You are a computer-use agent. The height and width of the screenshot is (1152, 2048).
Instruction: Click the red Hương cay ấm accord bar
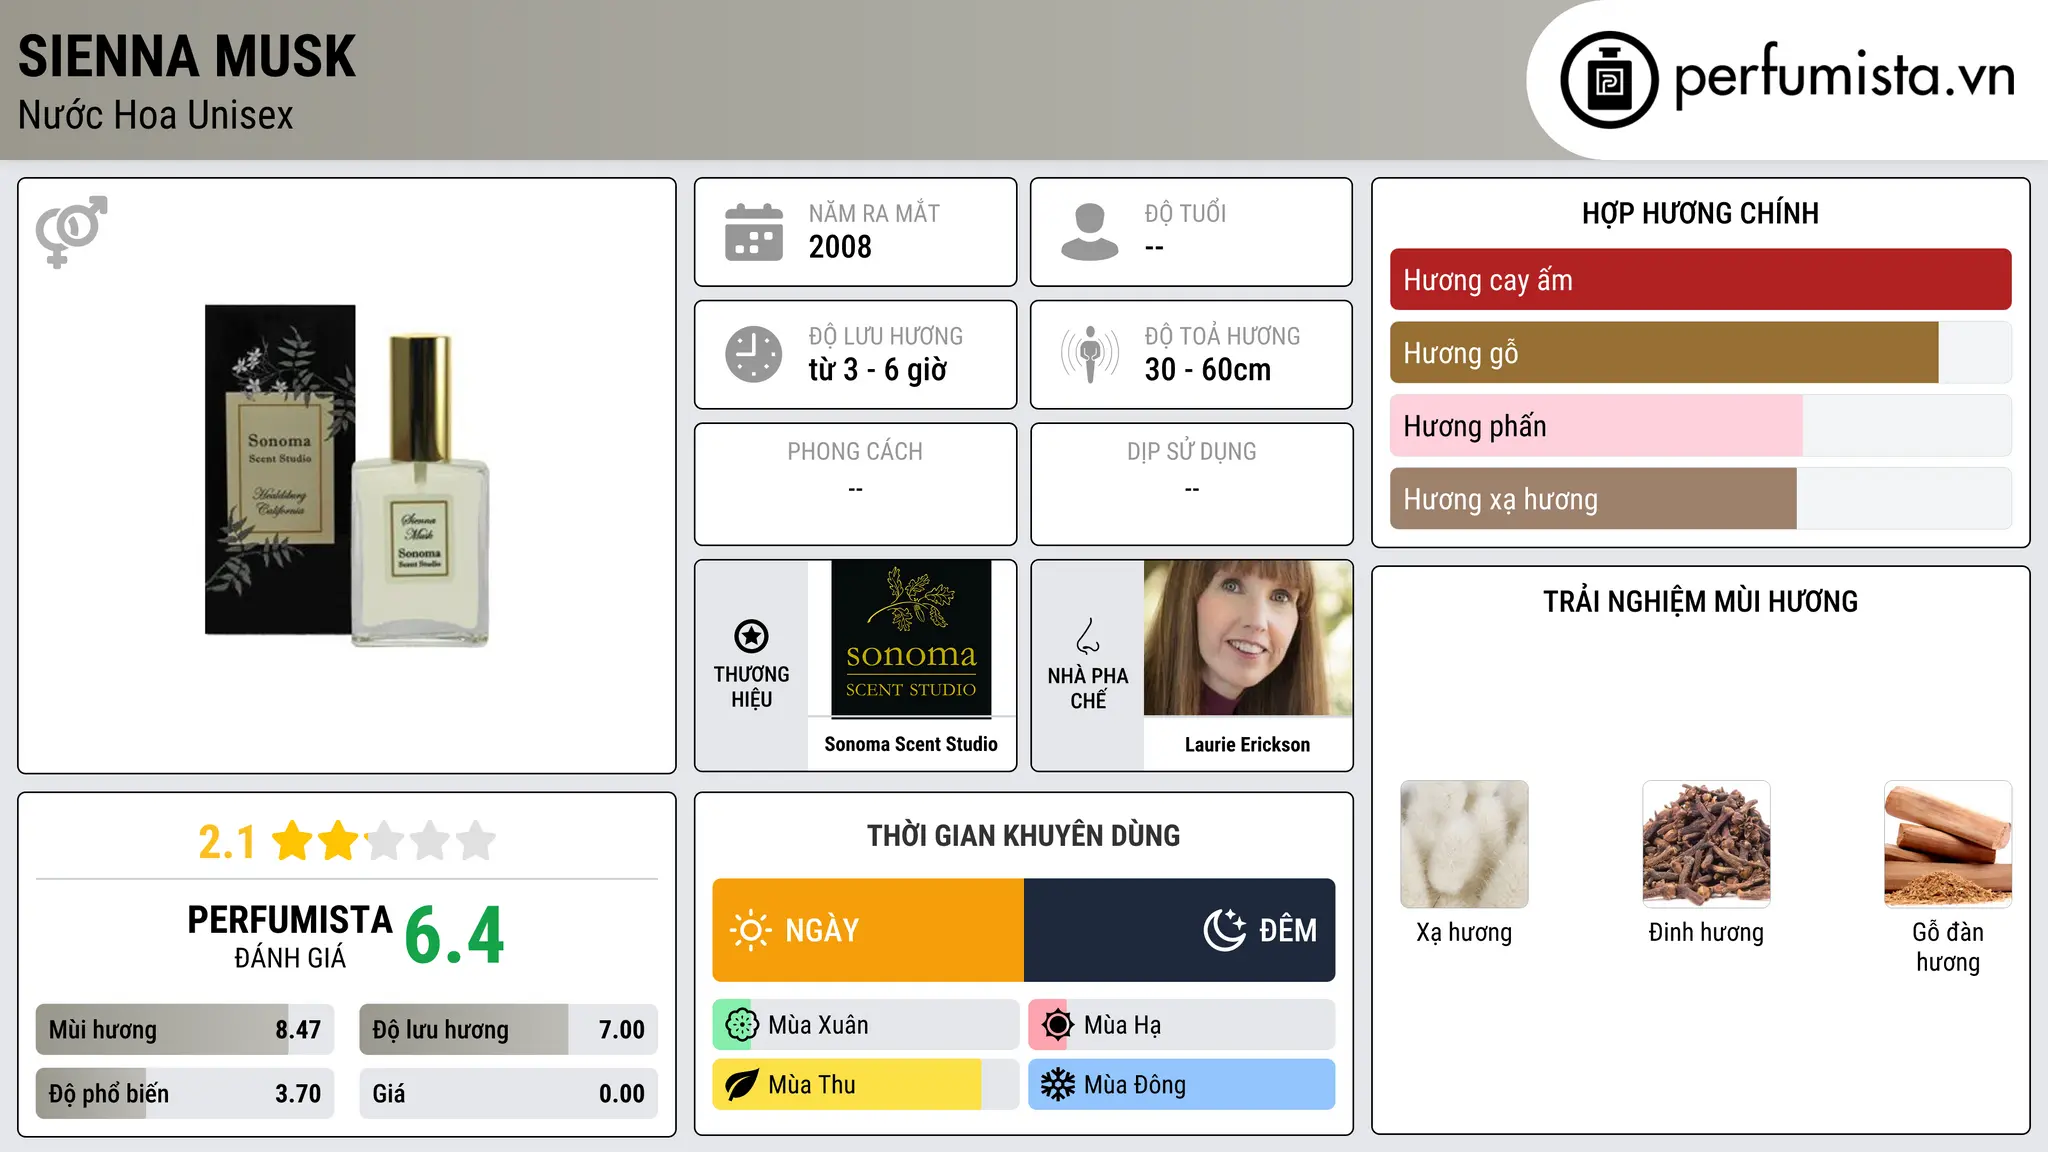pyautogui.click(x=1700, y=280)
